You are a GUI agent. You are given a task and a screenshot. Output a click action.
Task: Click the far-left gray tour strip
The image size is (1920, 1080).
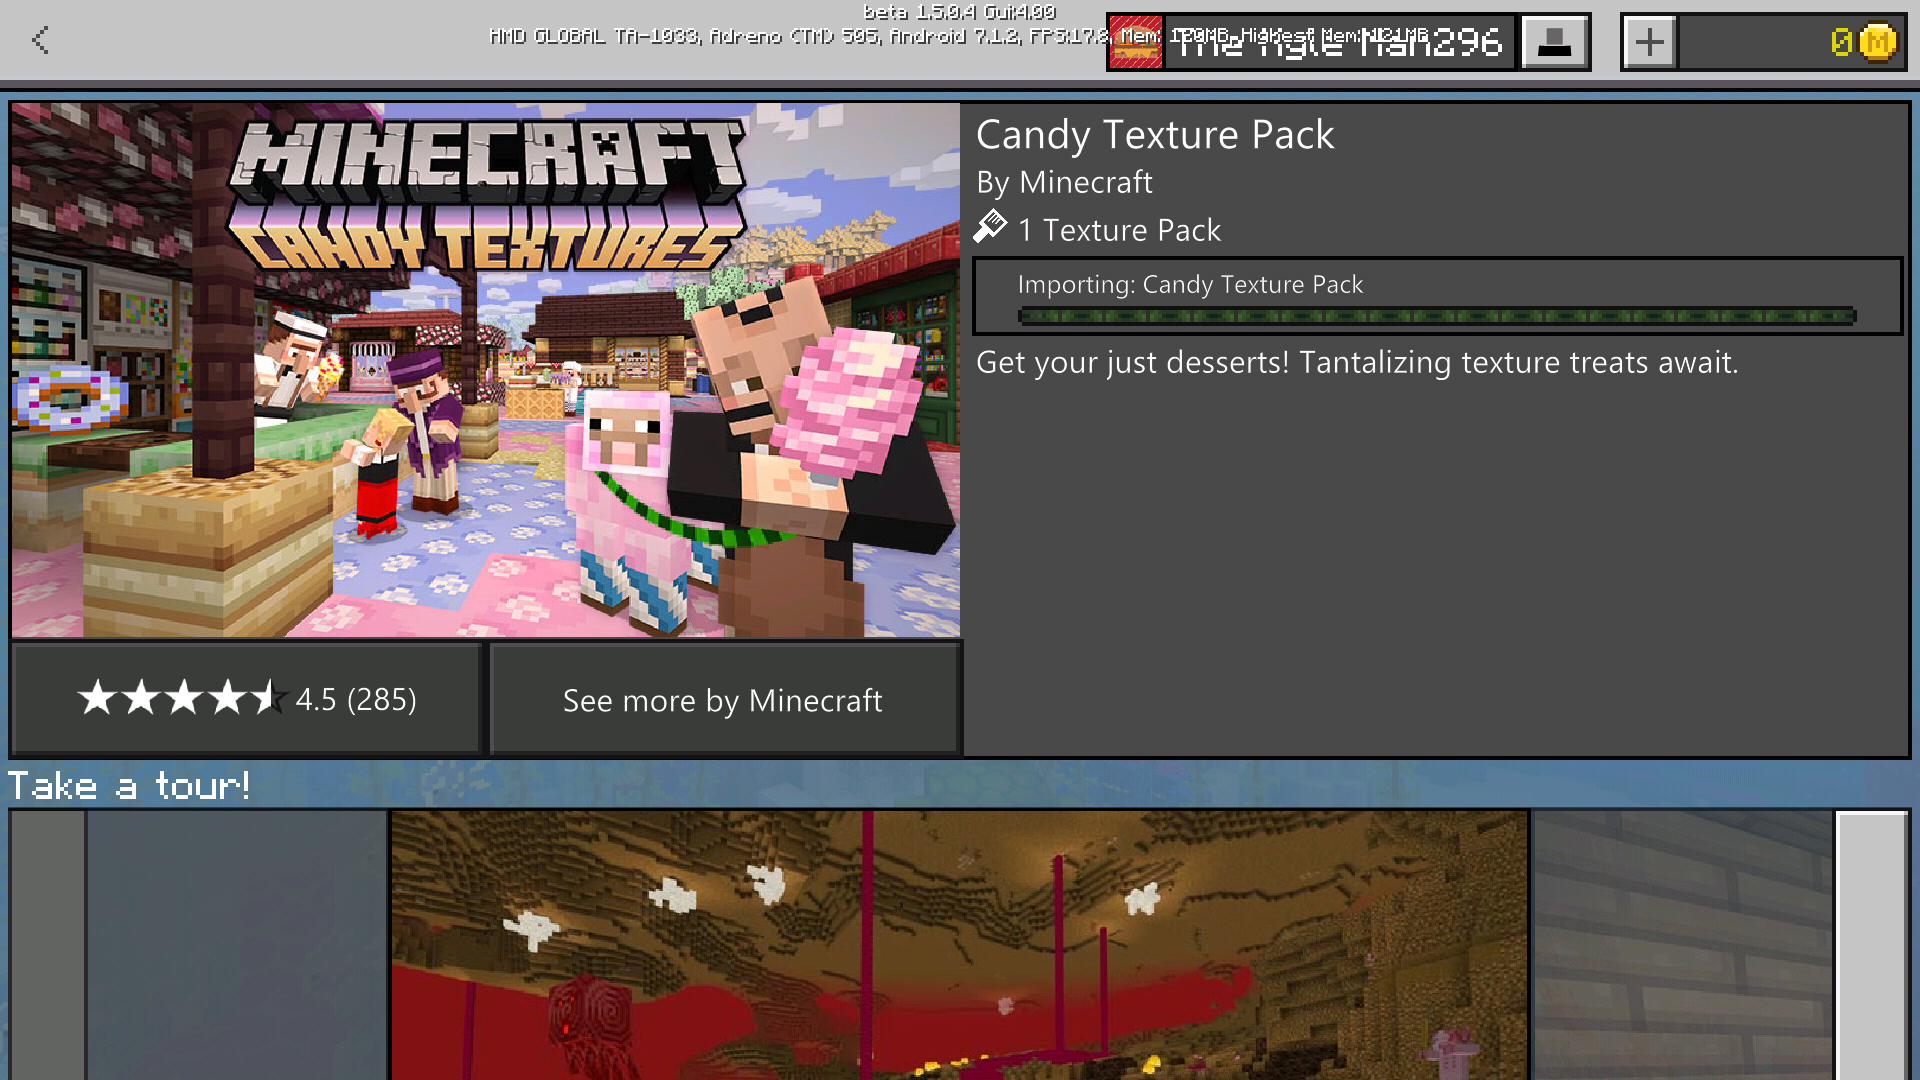click(47, 944)
